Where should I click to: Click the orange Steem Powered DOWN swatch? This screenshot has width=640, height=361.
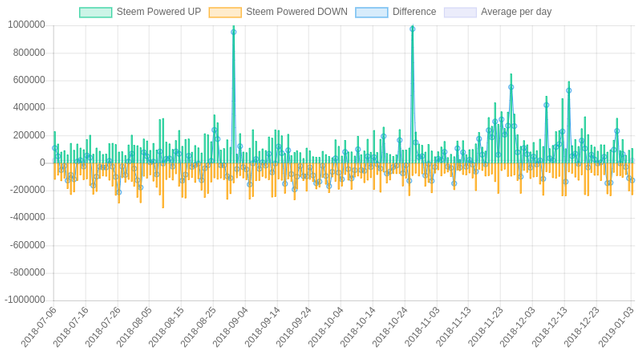tap(225, 12)
